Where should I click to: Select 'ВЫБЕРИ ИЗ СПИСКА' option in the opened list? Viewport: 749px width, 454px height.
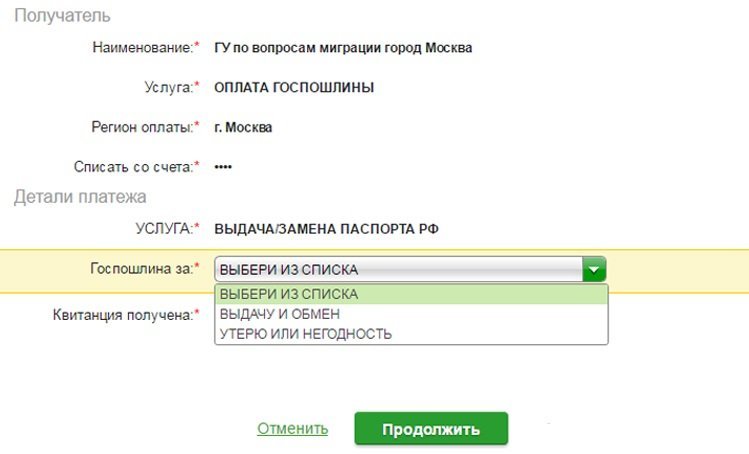tap(410, 294)
